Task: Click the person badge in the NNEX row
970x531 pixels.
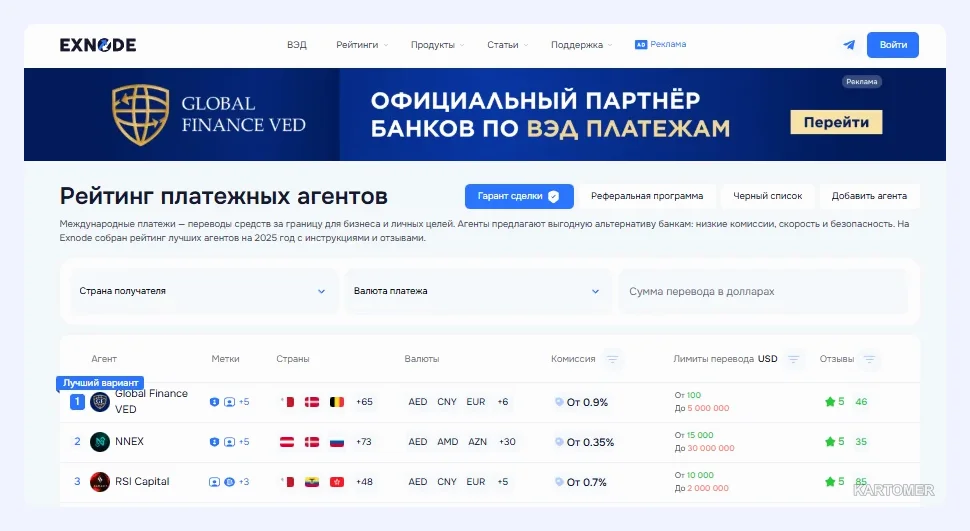Action: pyautogui.click(x=229, y=442)
